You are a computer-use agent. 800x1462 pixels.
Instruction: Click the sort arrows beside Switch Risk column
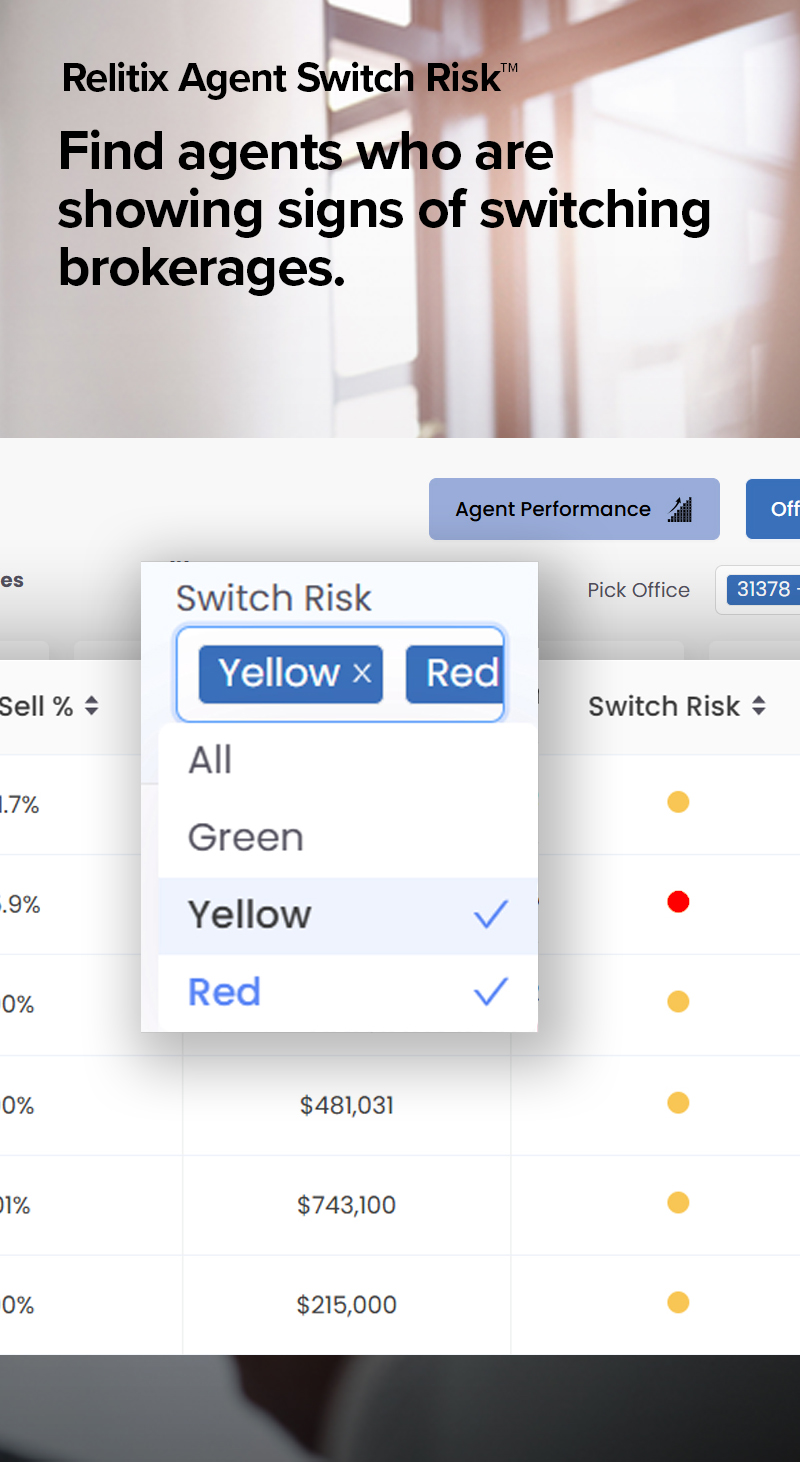point(761,706)
